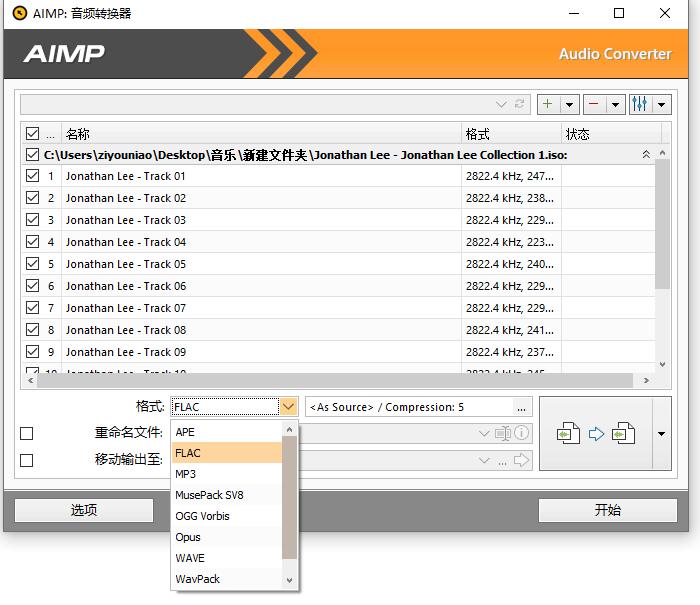Enable the 重命名文件 checkbox
700x605 pixels.
click(x=27, y=434)
